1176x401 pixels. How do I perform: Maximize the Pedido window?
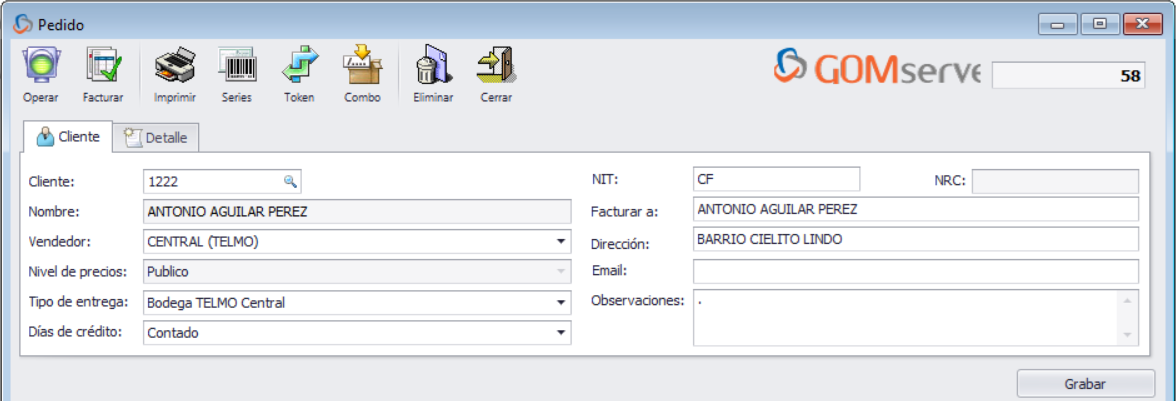click(1100, 25)
